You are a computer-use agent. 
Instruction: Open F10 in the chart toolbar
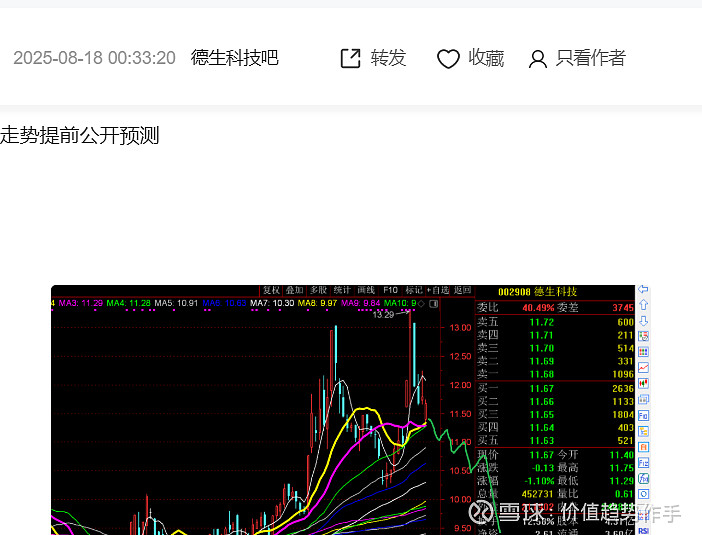[390, 290]
